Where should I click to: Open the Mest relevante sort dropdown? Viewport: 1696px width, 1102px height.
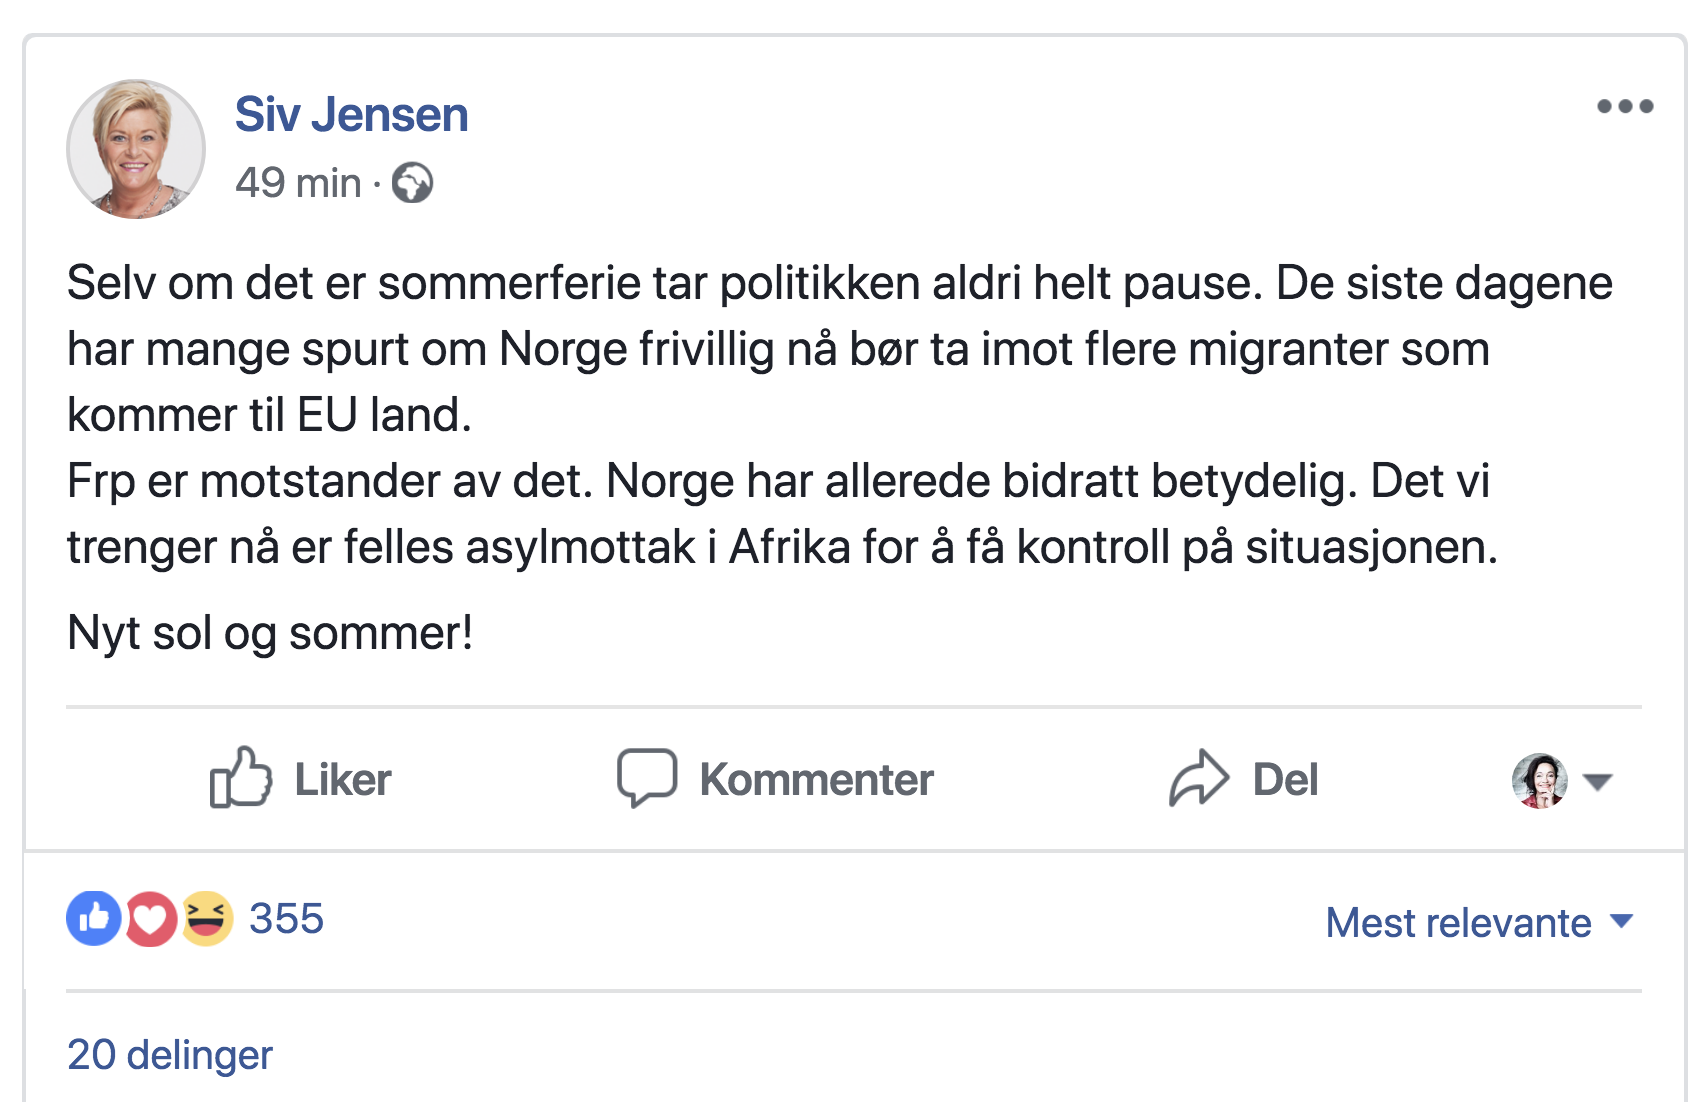pyautogui.click(x=1458, y=922)
